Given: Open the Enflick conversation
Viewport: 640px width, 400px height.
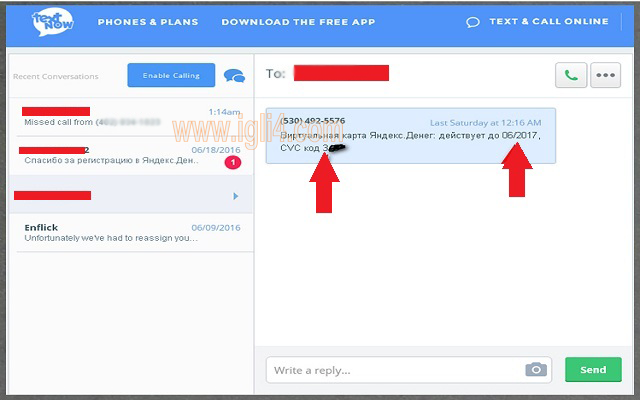Looking at the screenshot, I should pos(131,233).
